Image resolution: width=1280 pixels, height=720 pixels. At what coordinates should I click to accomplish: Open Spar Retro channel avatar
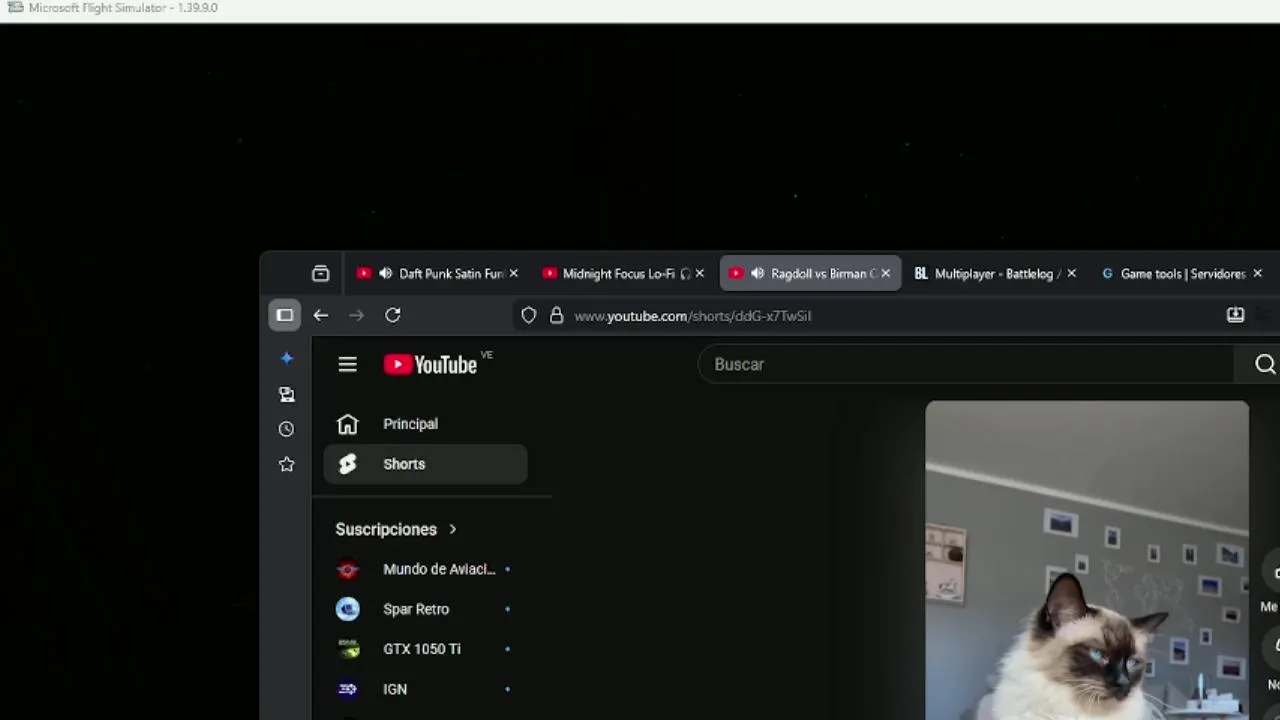[347, 609]
